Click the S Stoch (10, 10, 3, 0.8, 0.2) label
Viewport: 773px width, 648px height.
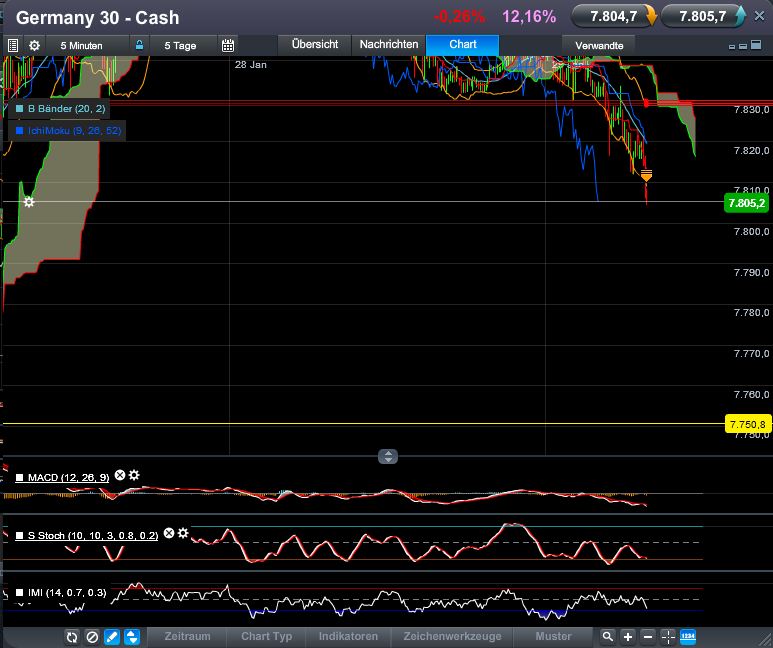pyautogui.click(x=93, y=536)
